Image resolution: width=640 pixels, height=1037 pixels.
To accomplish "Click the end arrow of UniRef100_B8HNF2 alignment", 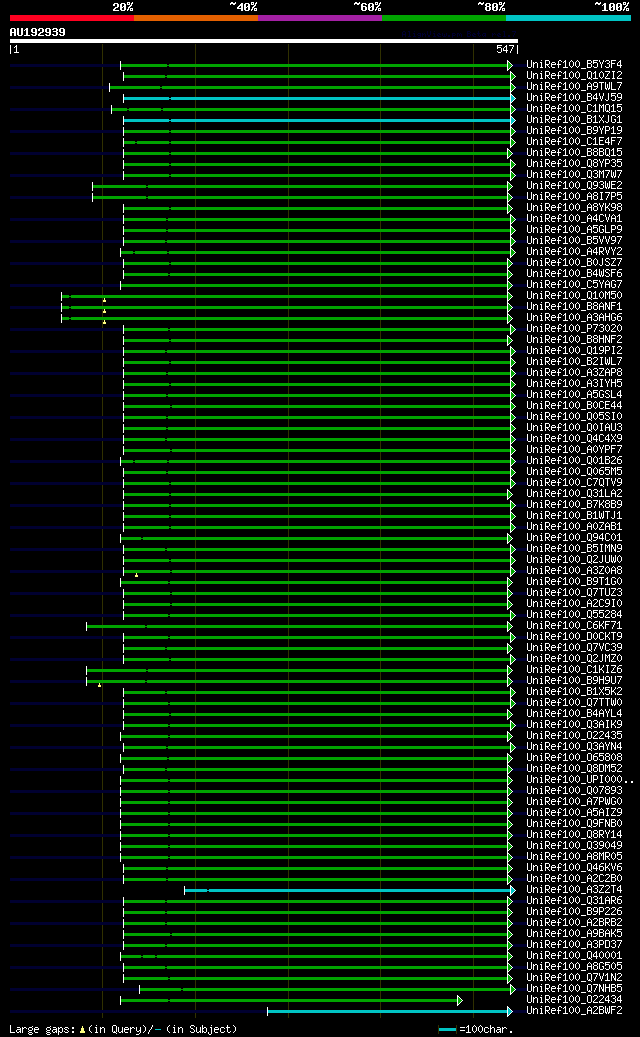I will click(x=510, y=340).
